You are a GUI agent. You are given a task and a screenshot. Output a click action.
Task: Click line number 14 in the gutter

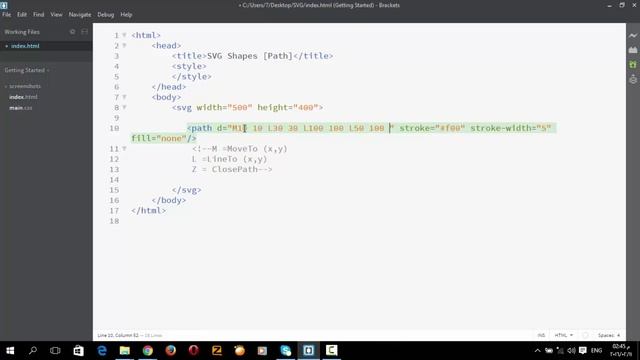(x=114, y=180)
